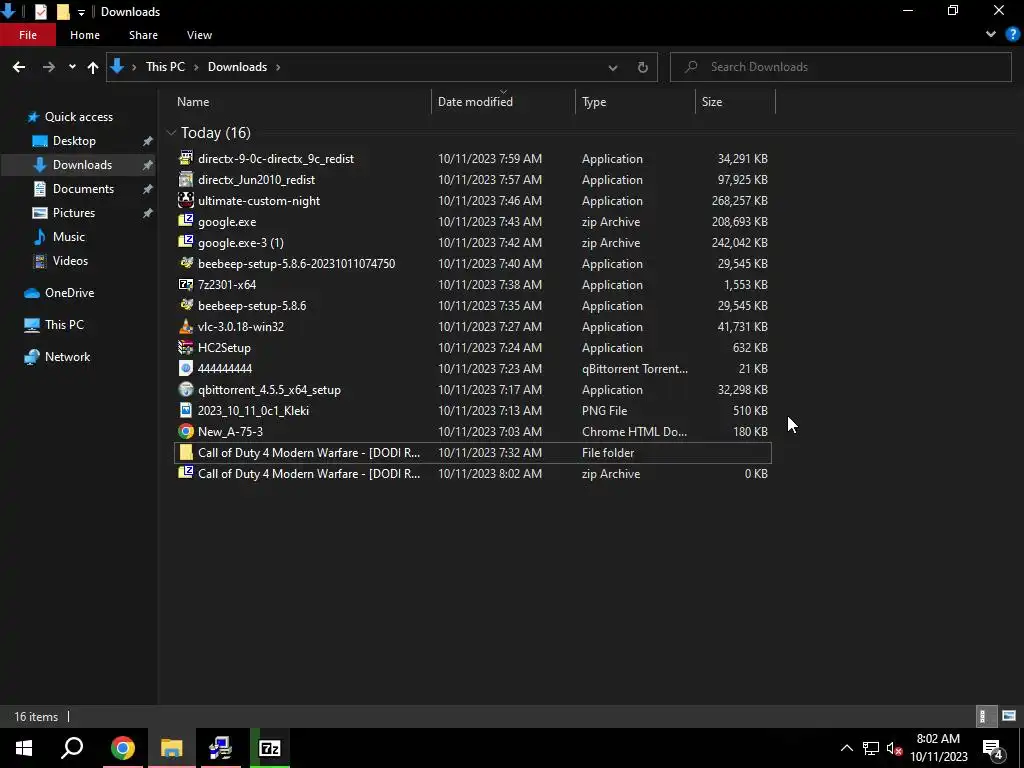Collapse the Today (16) group
The height and width of the screenshot is (768, 1024).
[x=171, y=133]
